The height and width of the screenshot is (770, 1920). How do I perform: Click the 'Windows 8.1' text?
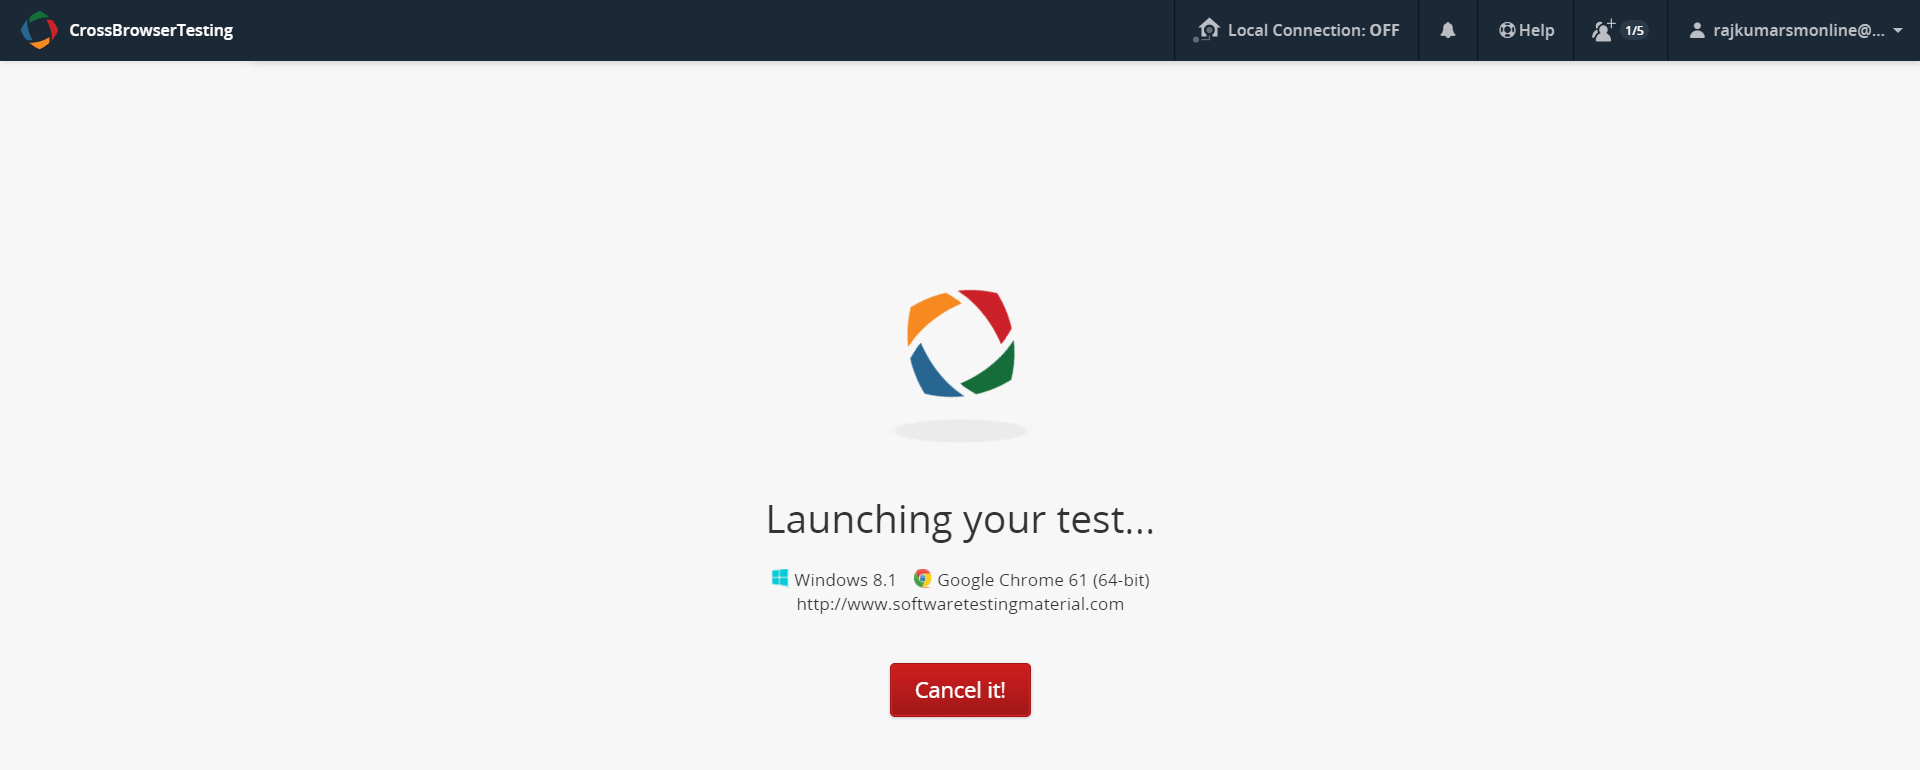pos(845,580)
